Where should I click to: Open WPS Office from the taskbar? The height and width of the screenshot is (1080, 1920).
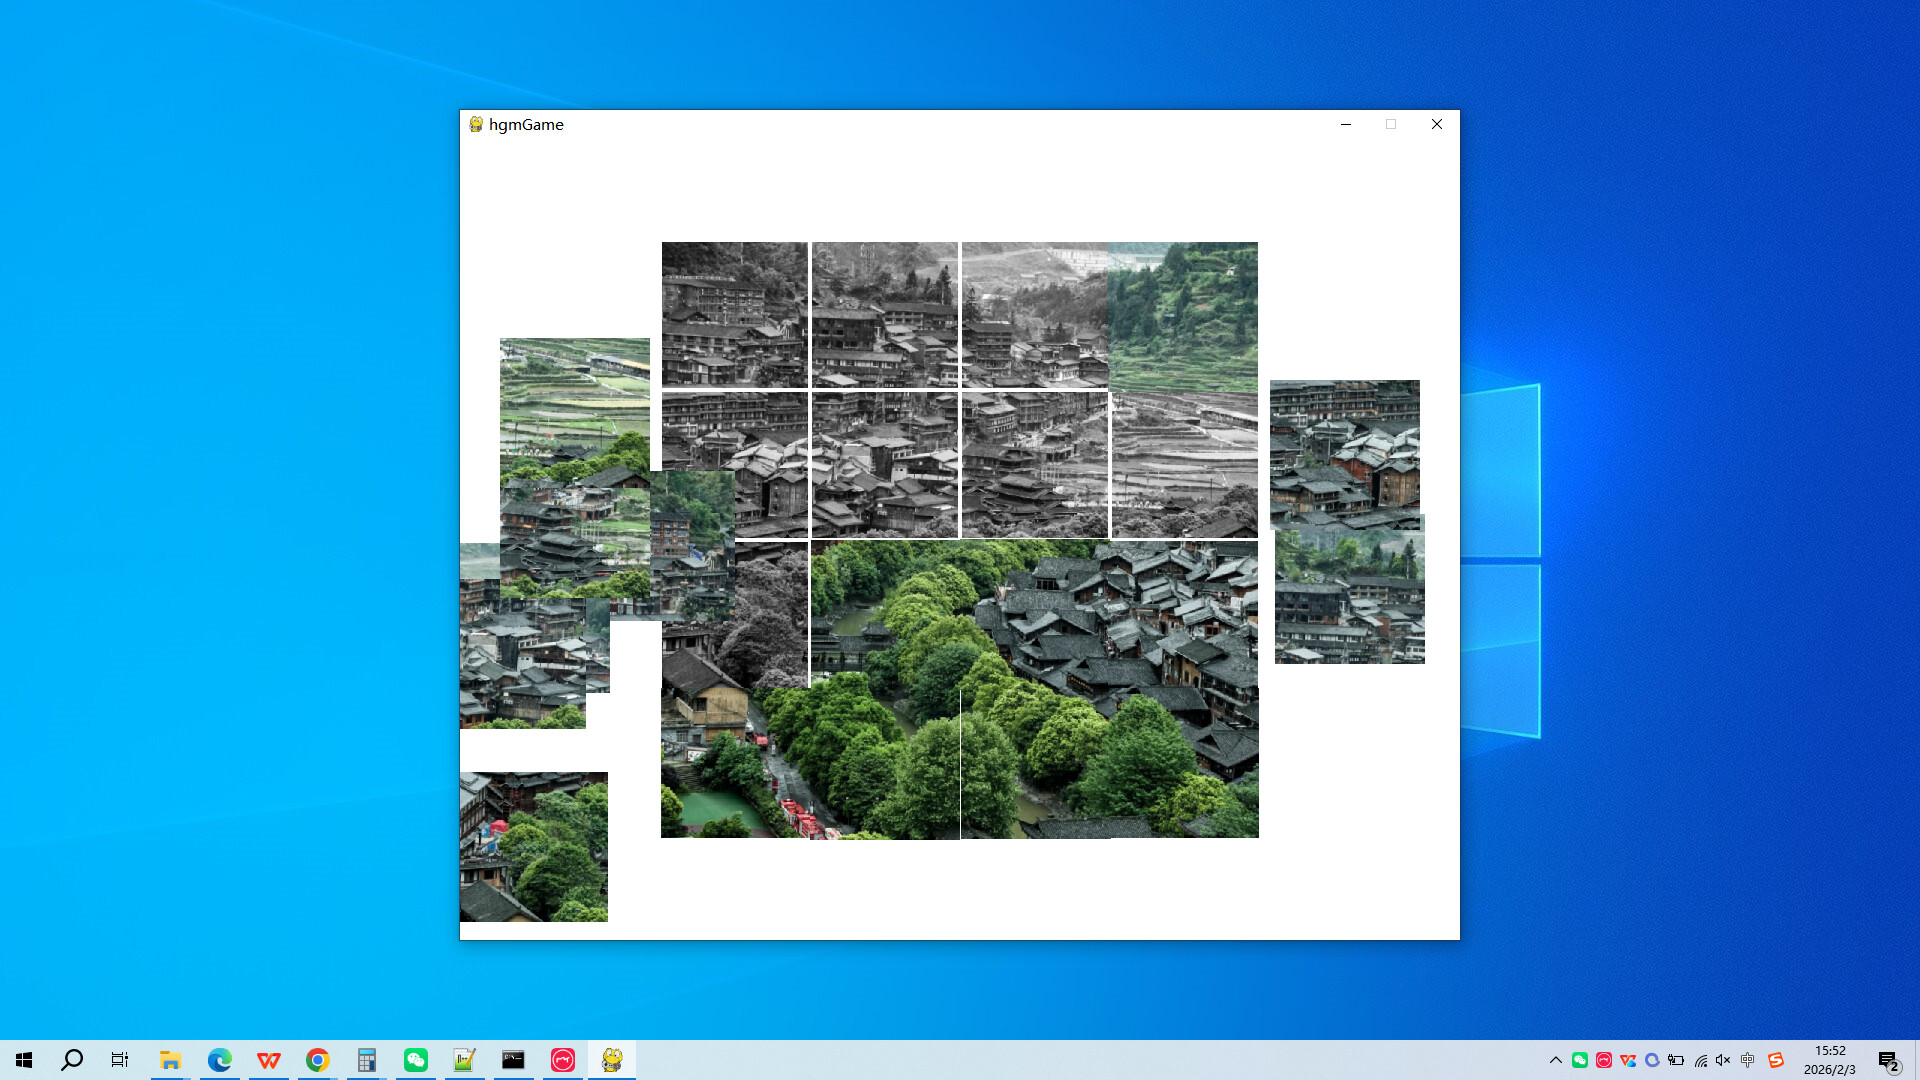[268, 1059]
